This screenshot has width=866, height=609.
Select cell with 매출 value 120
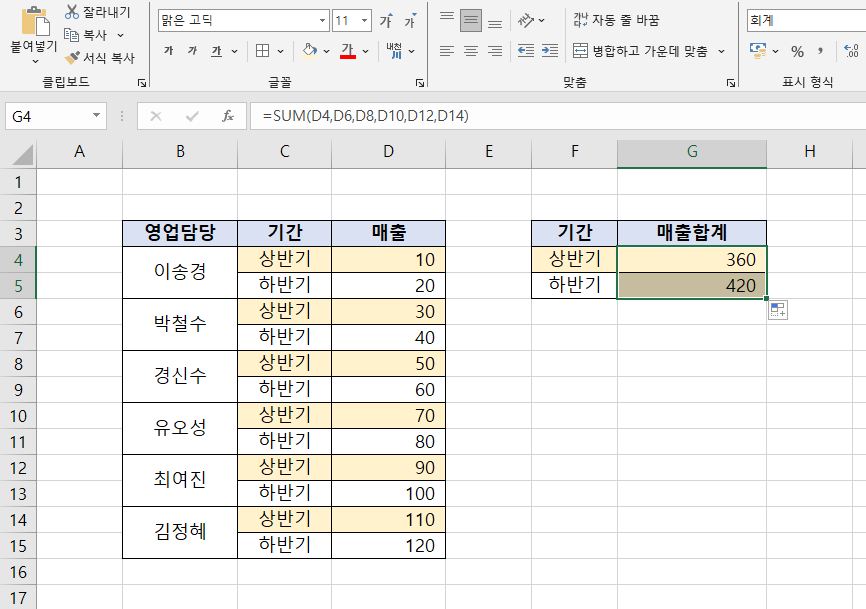(x=388, y=546)
